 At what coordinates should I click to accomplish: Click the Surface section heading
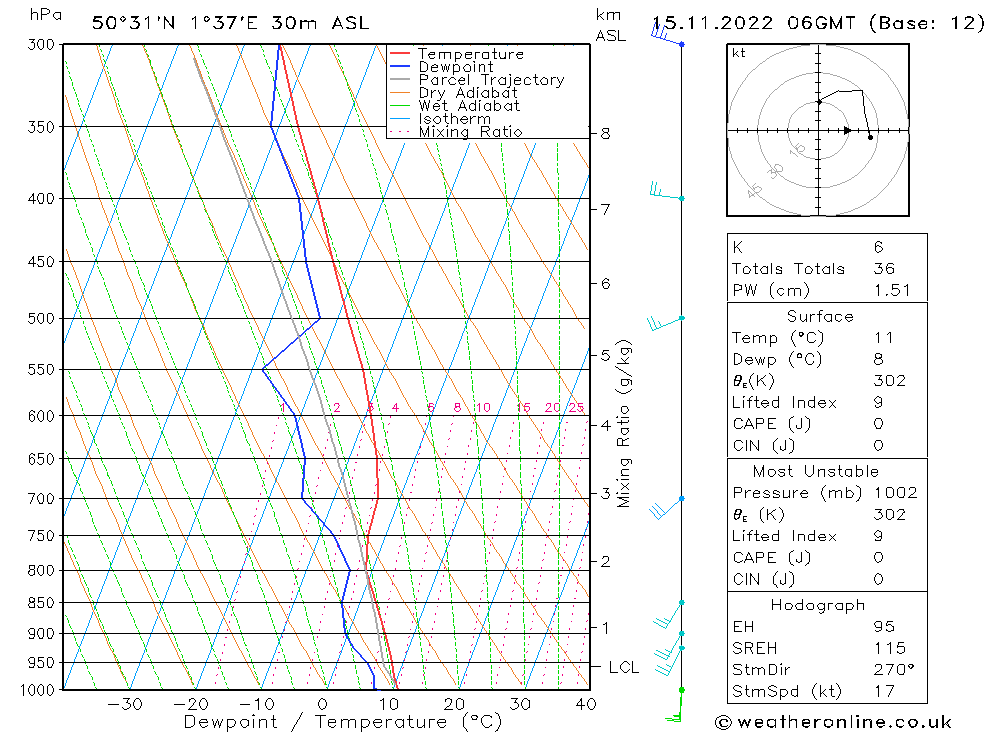(x=820, y=316)
